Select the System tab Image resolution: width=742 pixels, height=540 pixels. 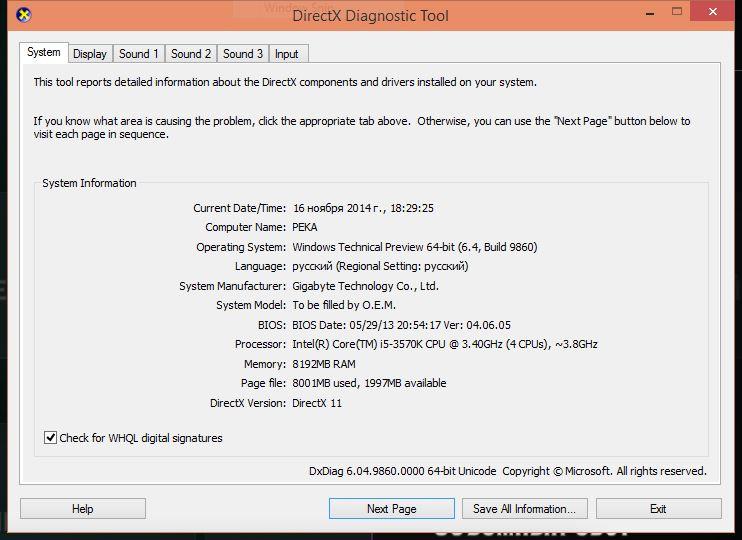pos(44,52)
